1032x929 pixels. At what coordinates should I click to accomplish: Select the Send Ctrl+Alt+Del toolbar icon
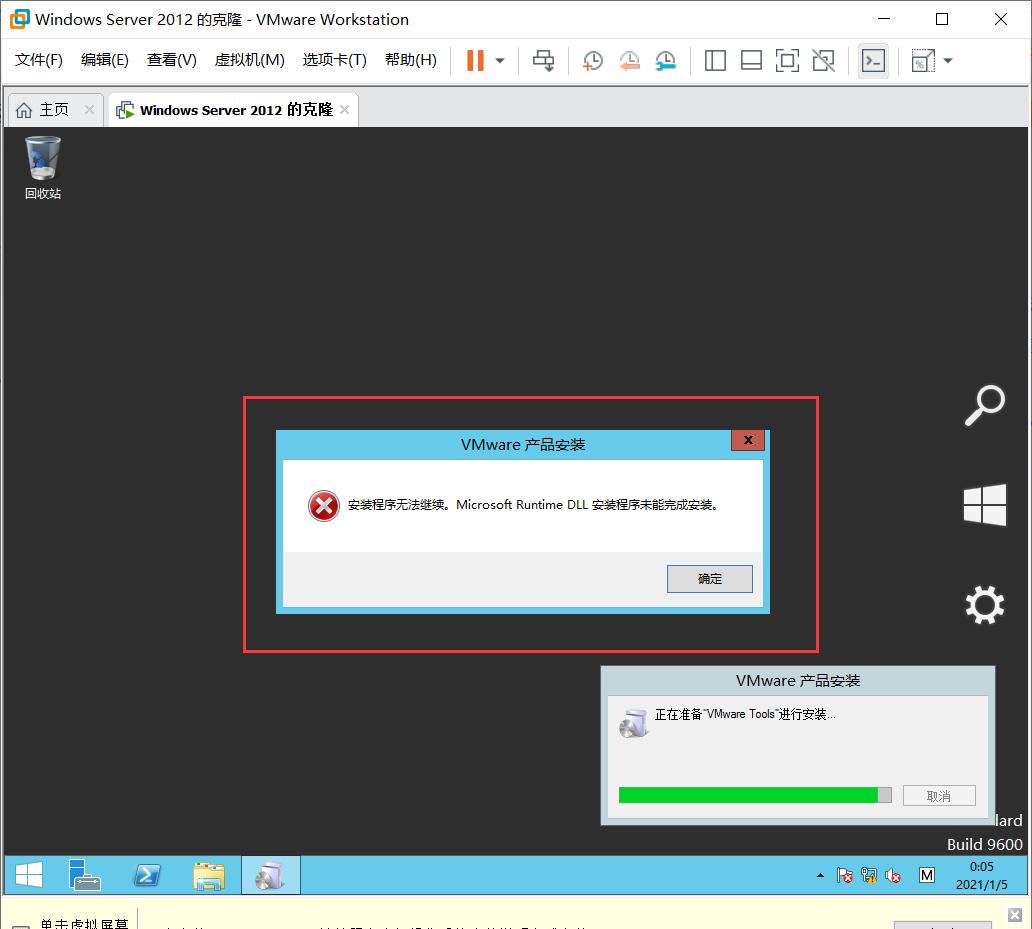544,60
